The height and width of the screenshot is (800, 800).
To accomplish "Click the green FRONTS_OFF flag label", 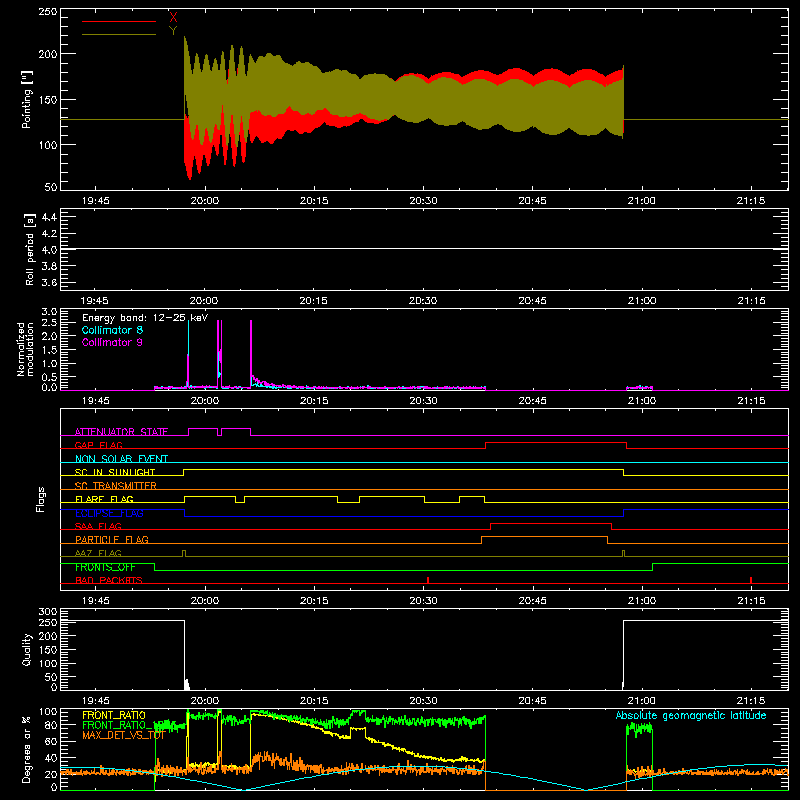I will [105, 567].
